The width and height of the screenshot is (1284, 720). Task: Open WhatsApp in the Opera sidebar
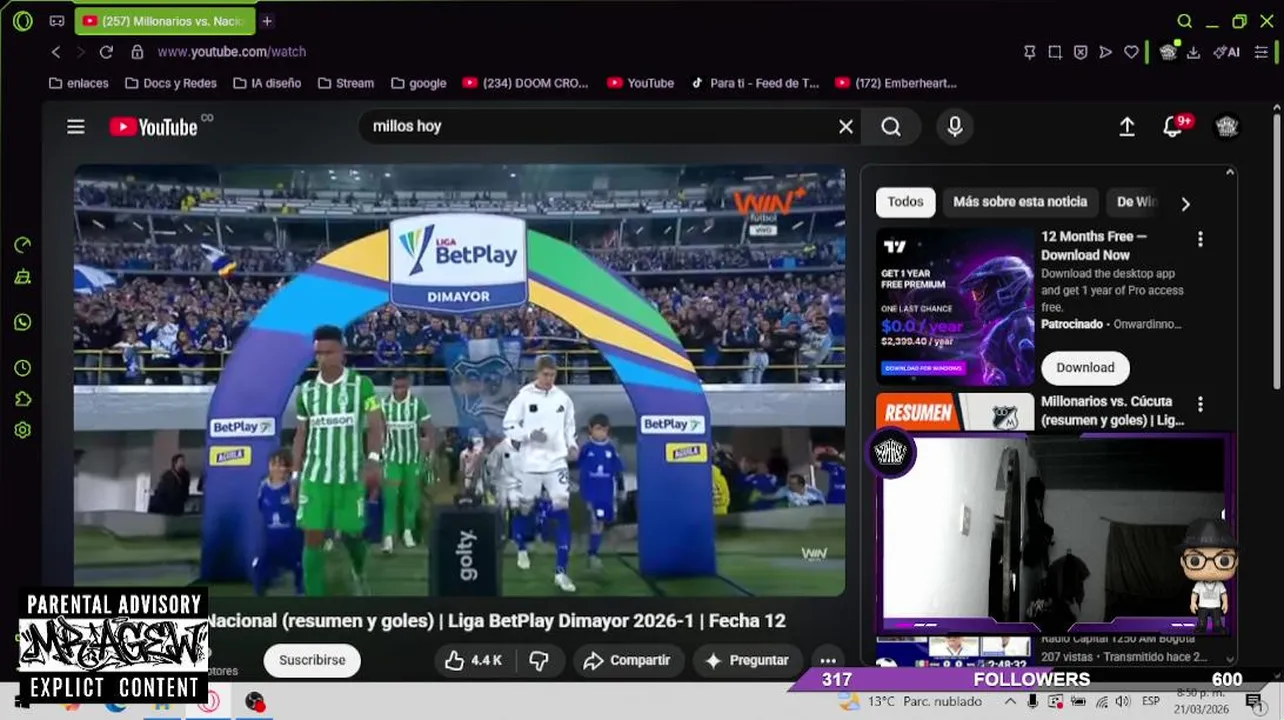tap(23, 322)
